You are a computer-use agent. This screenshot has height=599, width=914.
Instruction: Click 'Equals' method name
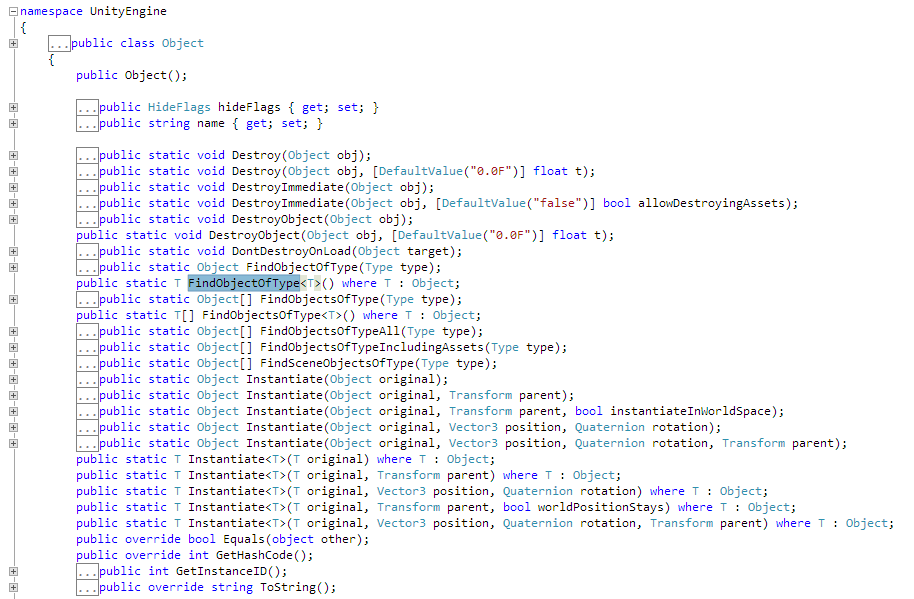pyautogui.click(x=244, y=540)
